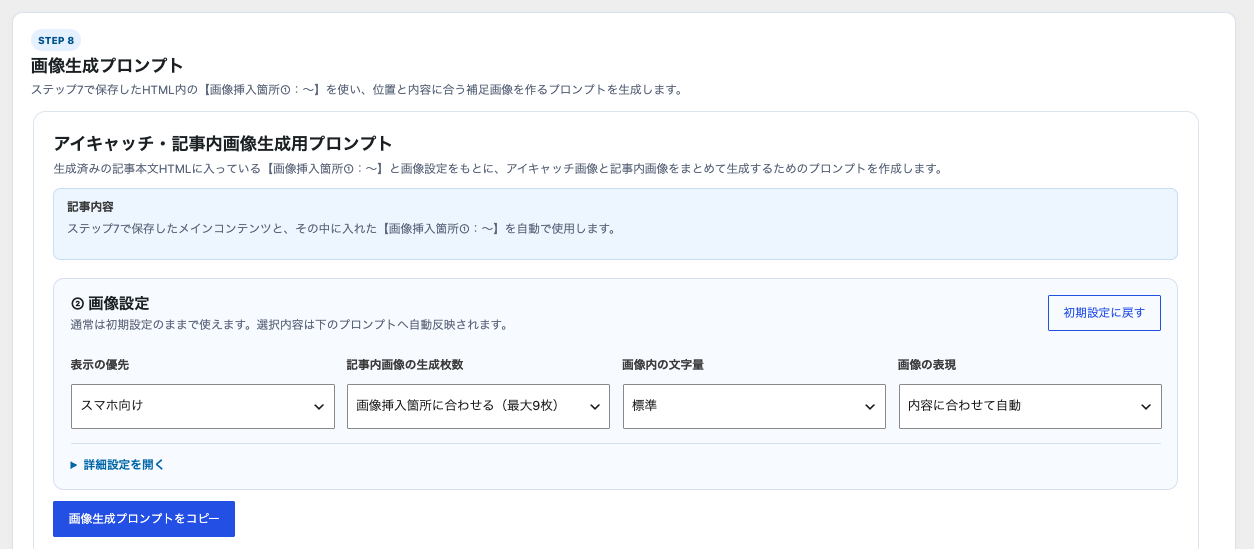Open the 画像内の文字量 dropdown showing 標準

(x=754, y=406)
